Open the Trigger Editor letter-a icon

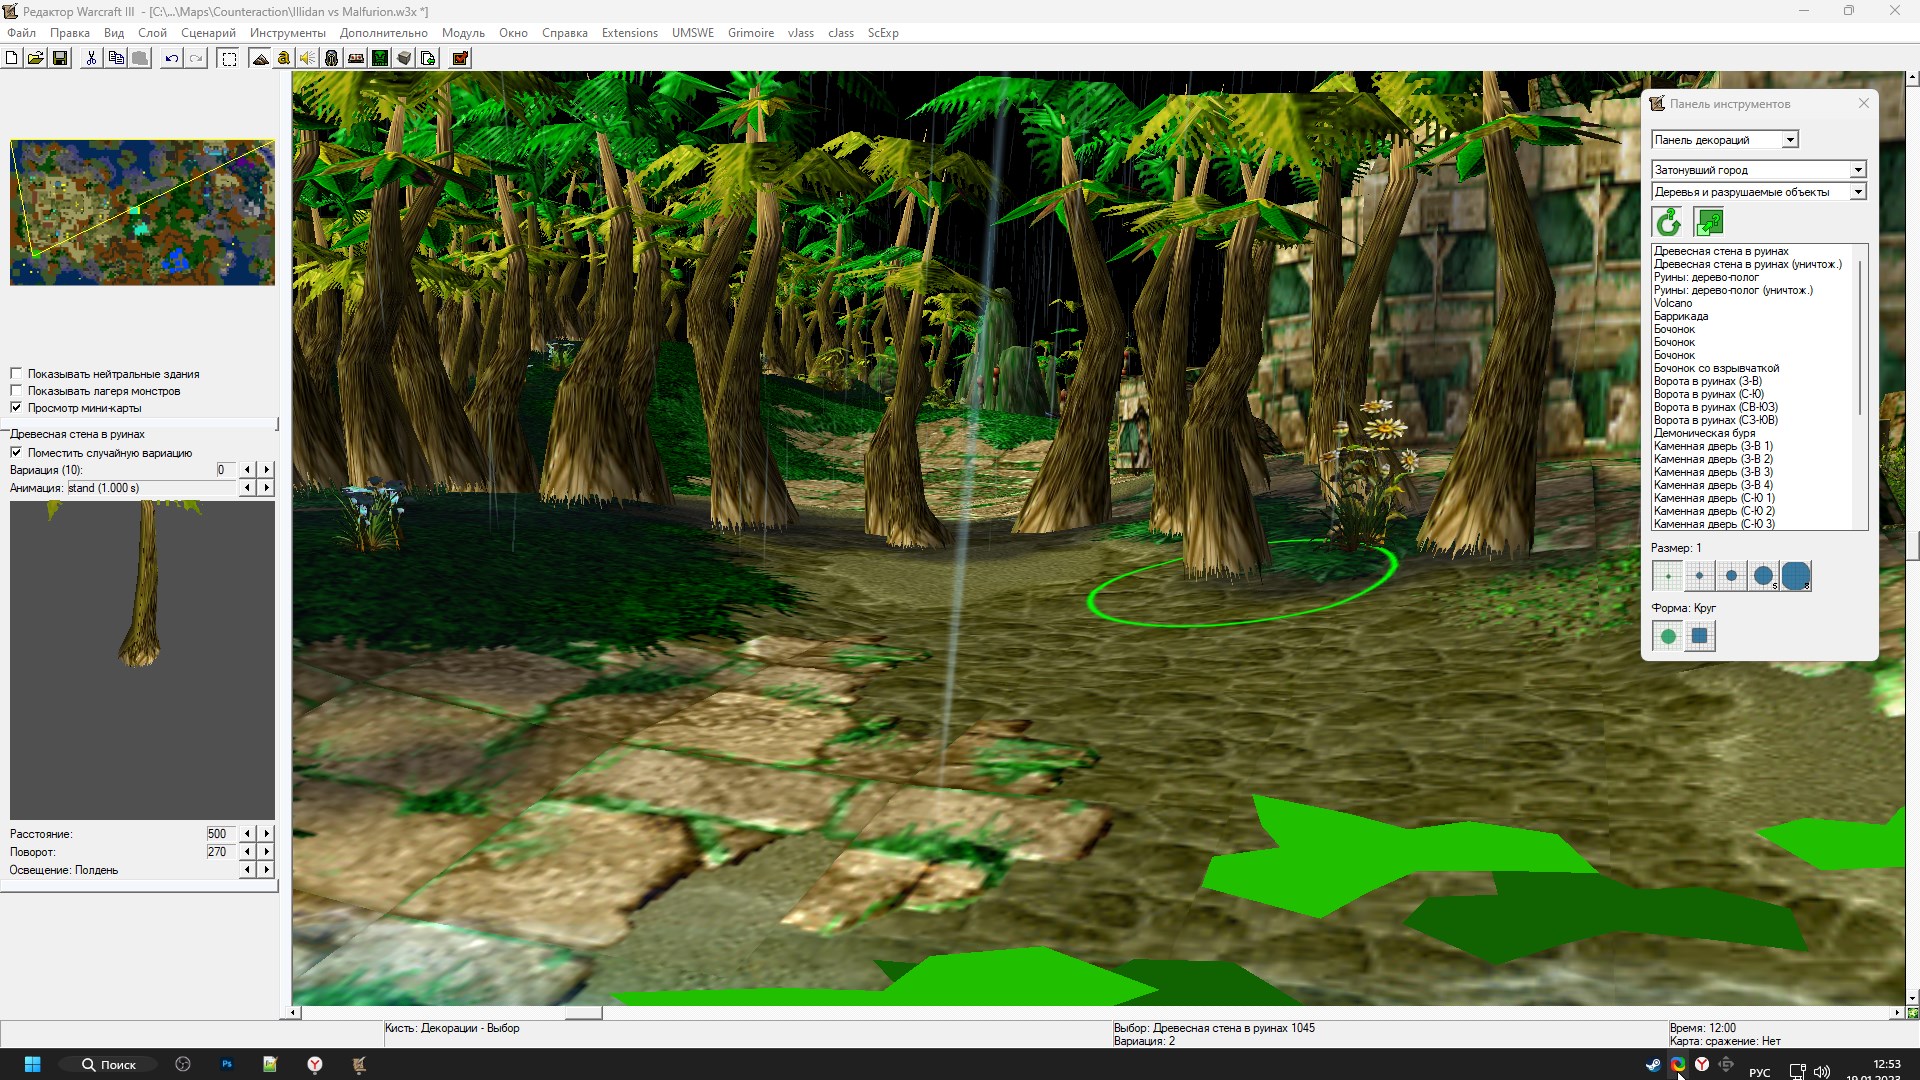(x=284, y=58)
